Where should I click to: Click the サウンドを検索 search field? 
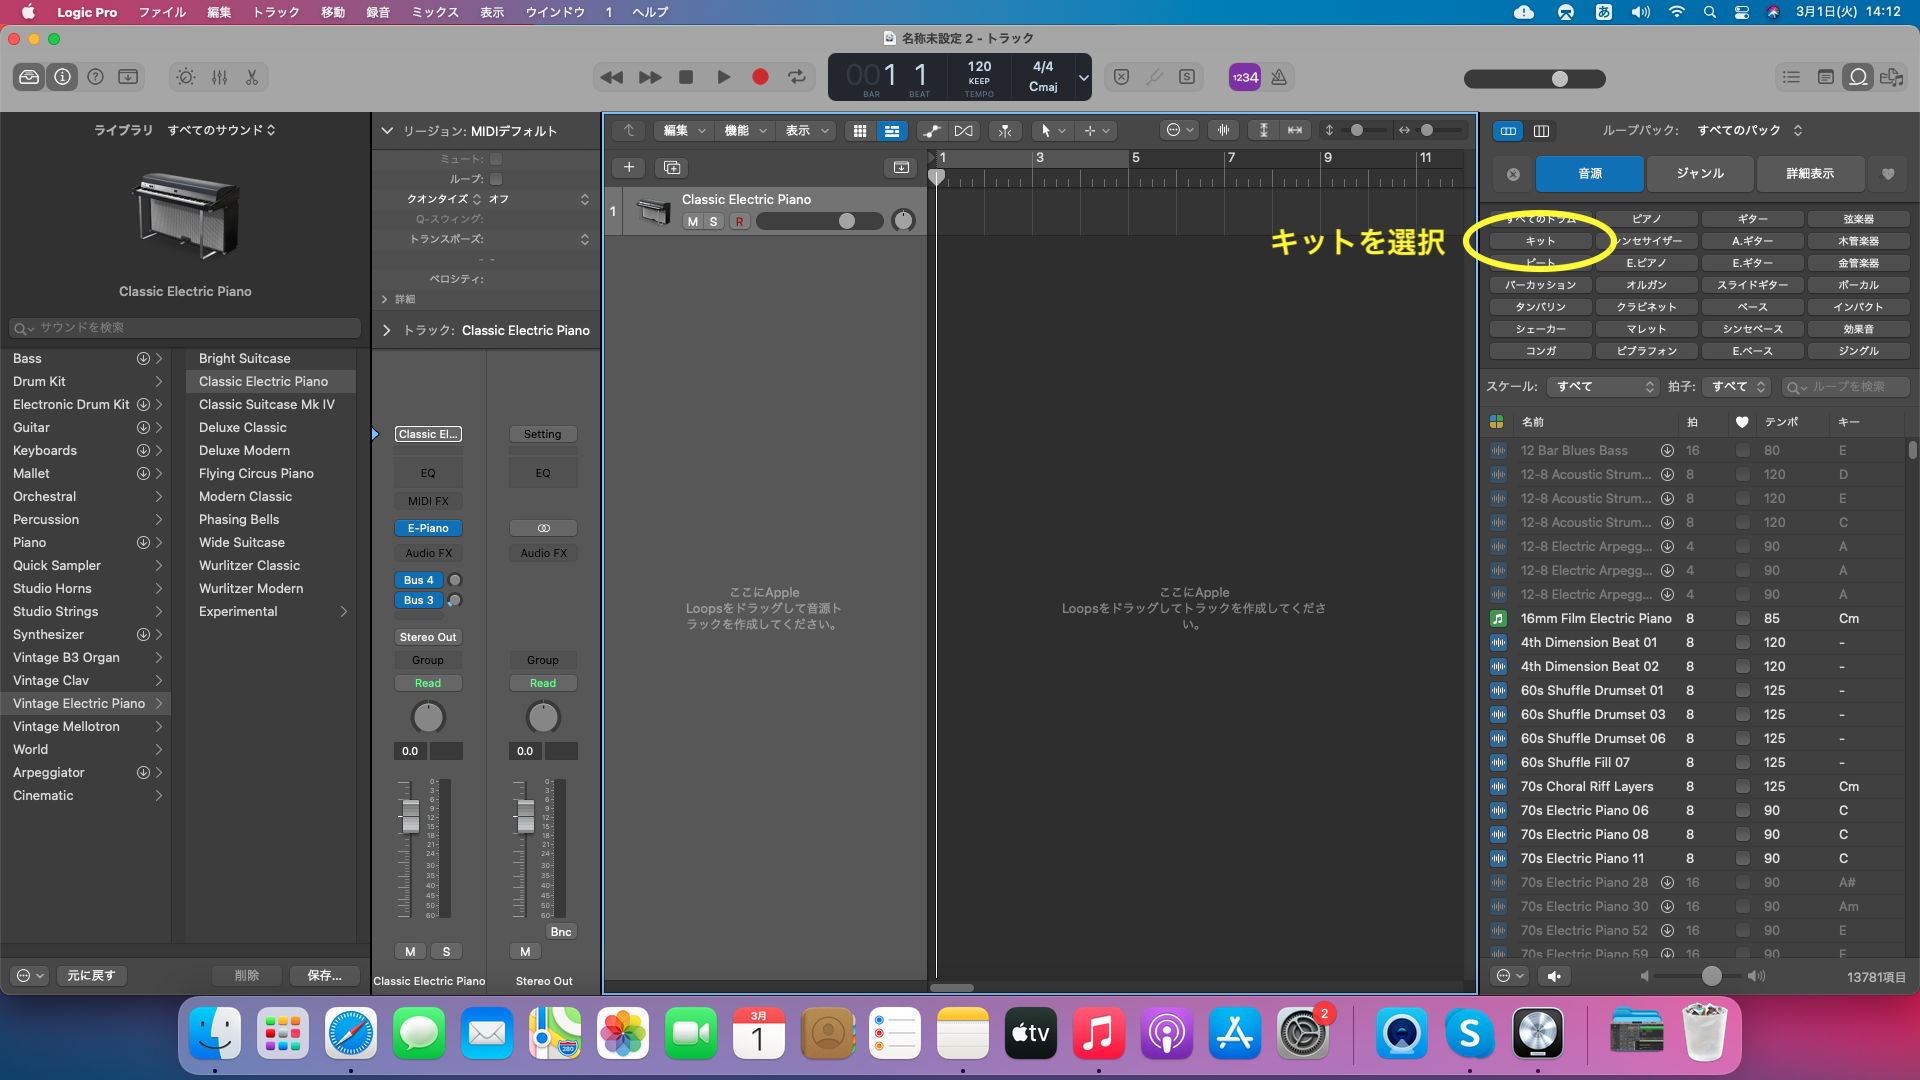[x=185, y=328]
